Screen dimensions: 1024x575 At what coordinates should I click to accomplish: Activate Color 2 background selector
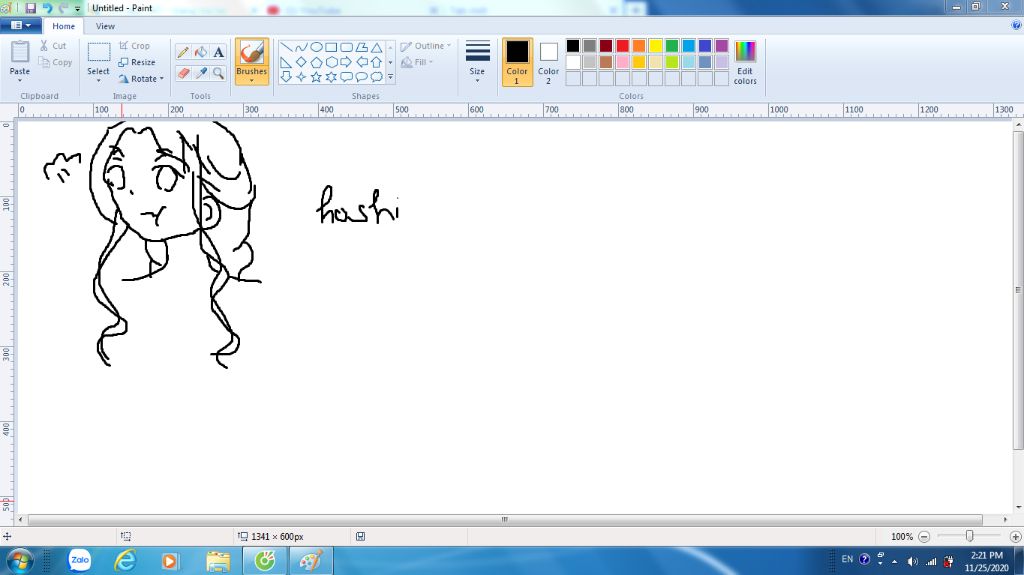point(548,61)
